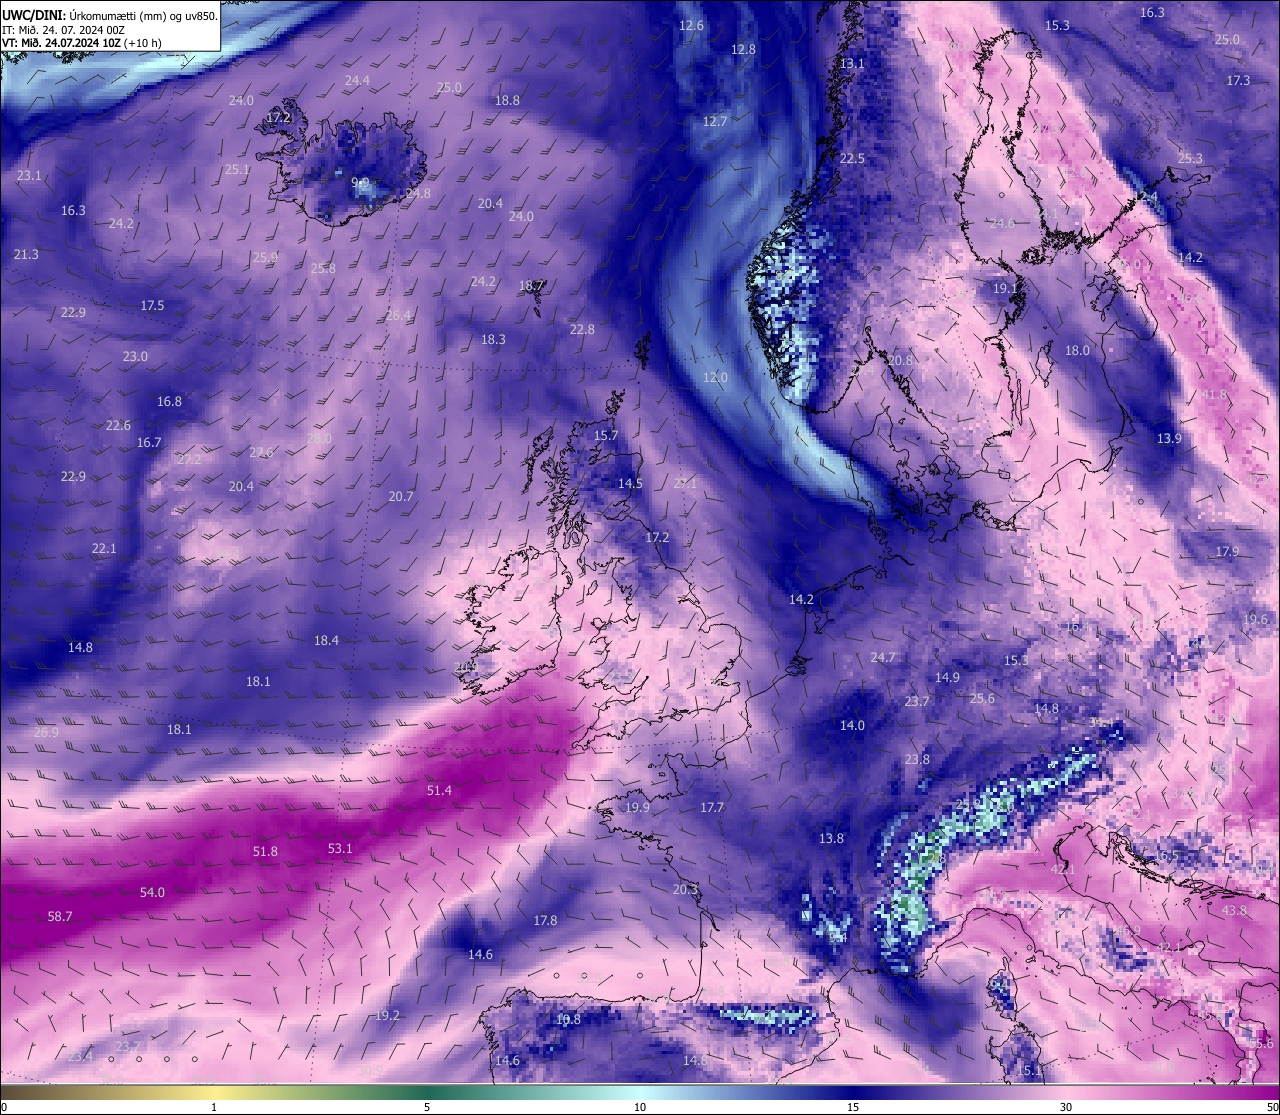1280x1115 pixels.
Task: Click the 17.3 value label
Action: pyautogui.click(x=1238, y=80)
